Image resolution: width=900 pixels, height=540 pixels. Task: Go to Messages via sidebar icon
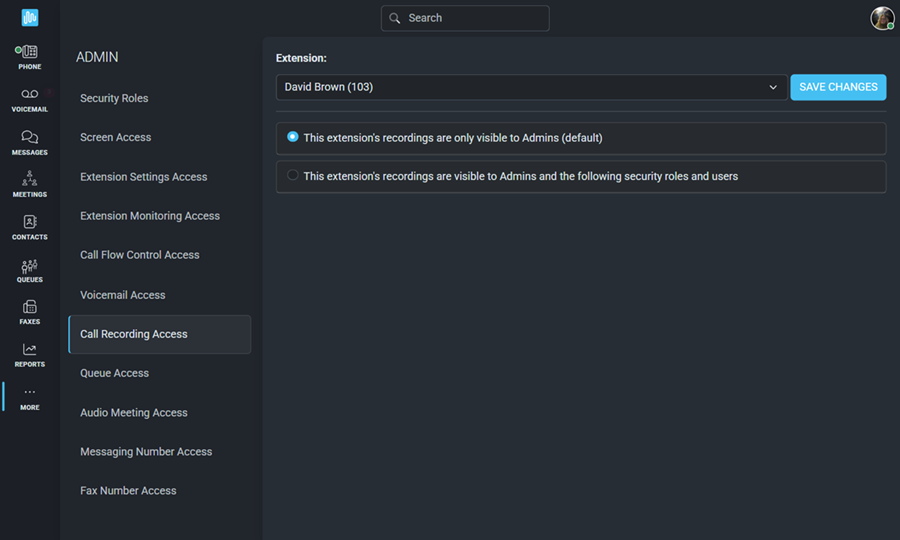click(30, 137)
